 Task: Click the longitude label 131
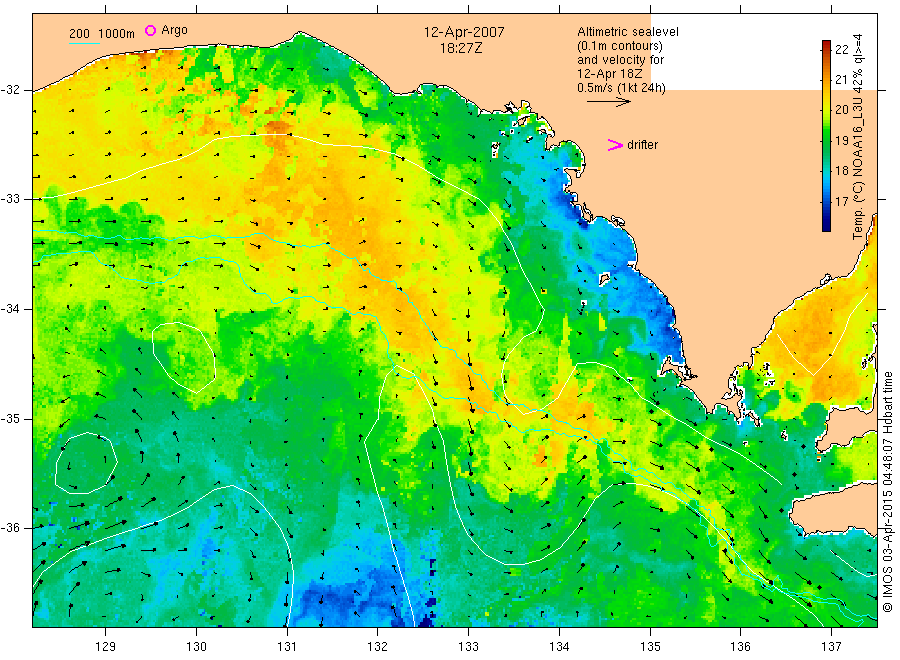[287, 647]
